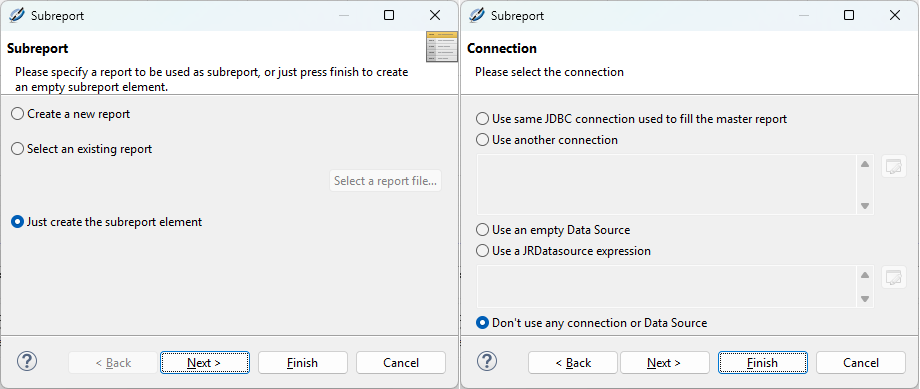Click the another connection expression text area
Image resolution: width=920 pixels, height=389 pixels.
point(667,184)
